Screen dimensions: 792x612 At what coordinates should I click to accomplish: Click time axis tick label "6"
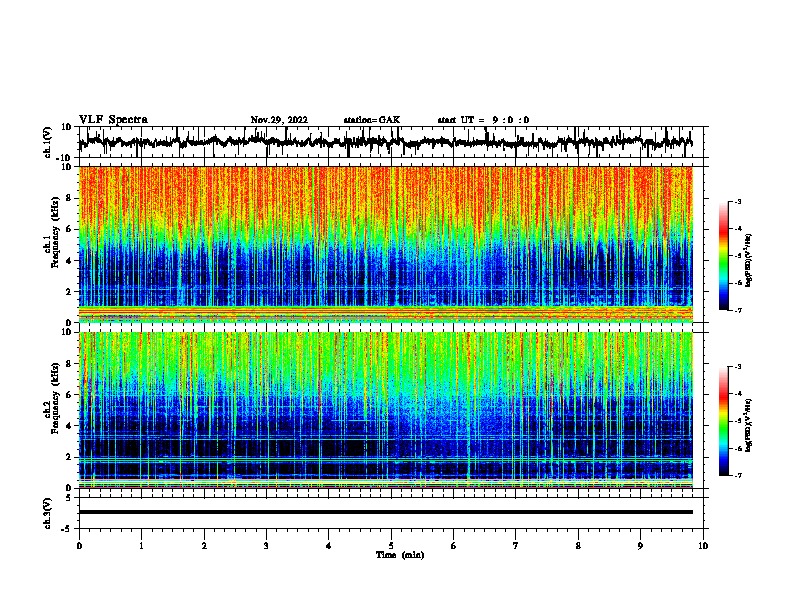tap(454, 546)
